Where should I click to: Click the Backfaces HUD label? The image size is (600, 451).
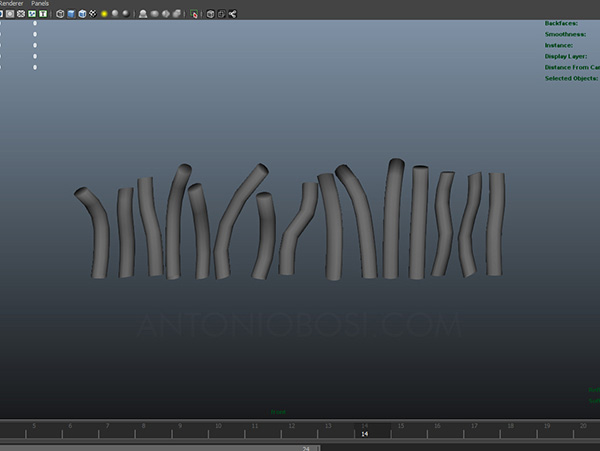561,23
